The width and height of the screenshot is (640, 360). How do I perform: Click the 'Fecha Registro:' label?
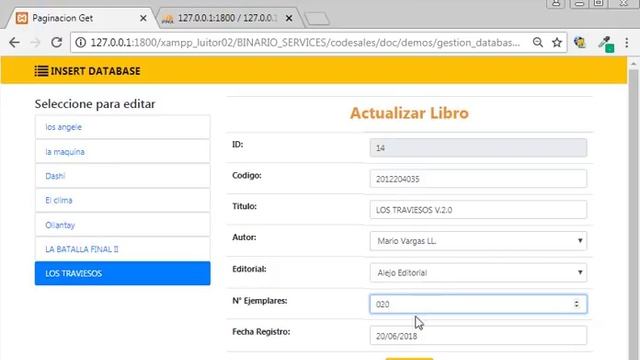click(261, 332)
